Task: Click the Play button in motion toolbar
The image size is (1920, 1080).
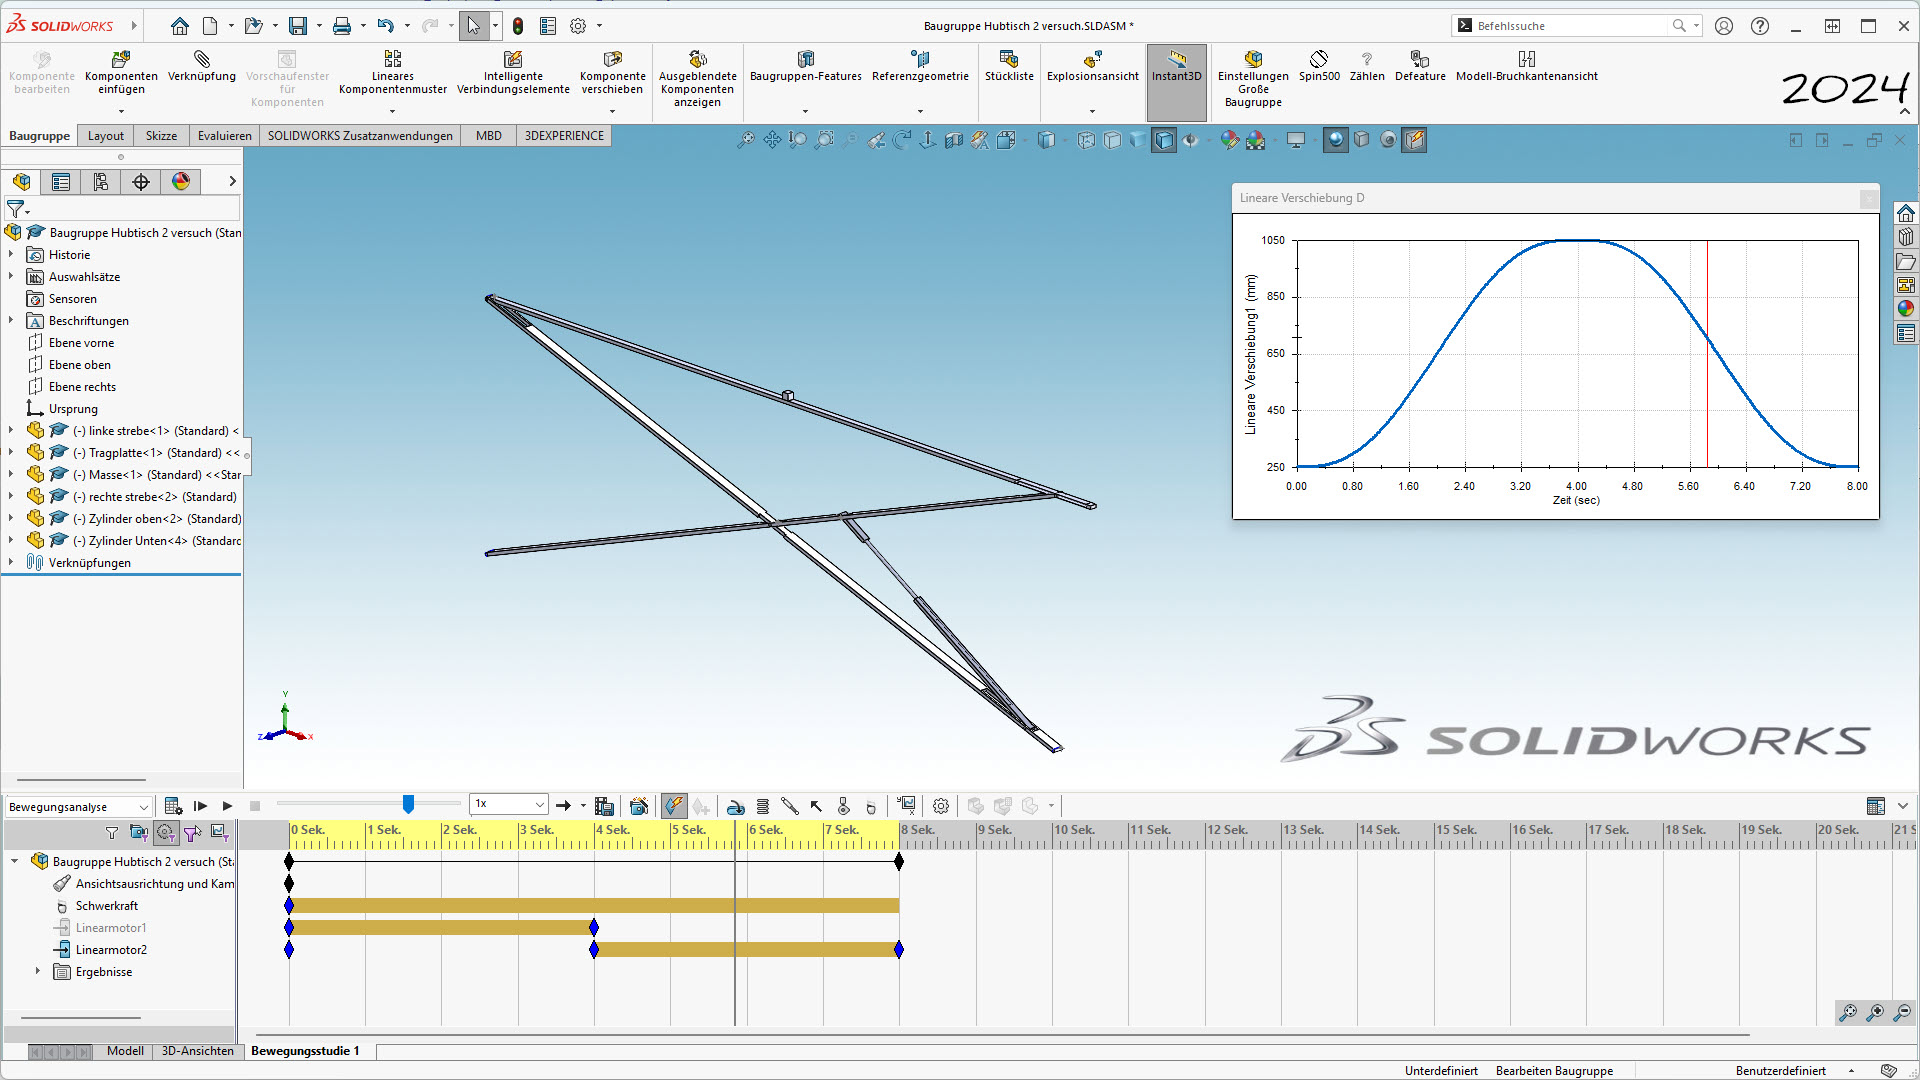Action: [x=227, y=806]
